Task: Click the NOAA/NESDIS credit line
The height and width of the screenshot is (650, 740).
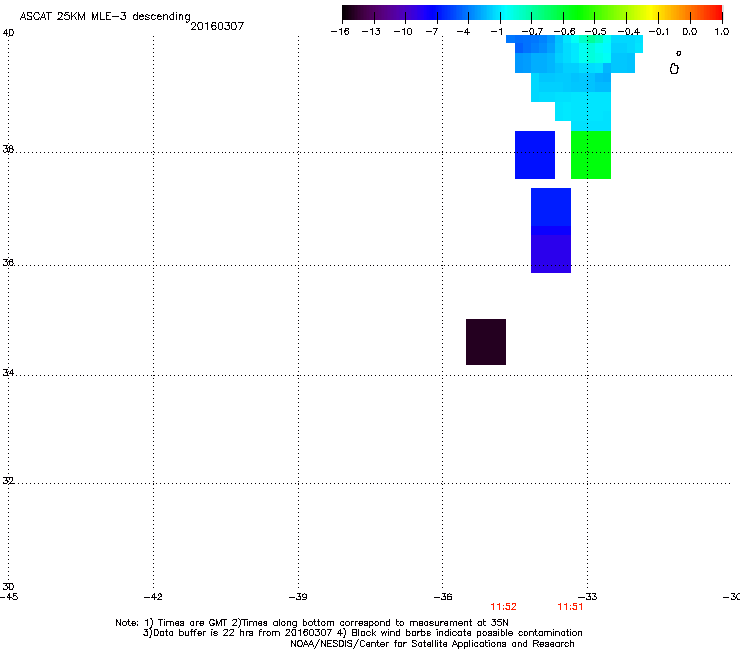Action: 432,644
